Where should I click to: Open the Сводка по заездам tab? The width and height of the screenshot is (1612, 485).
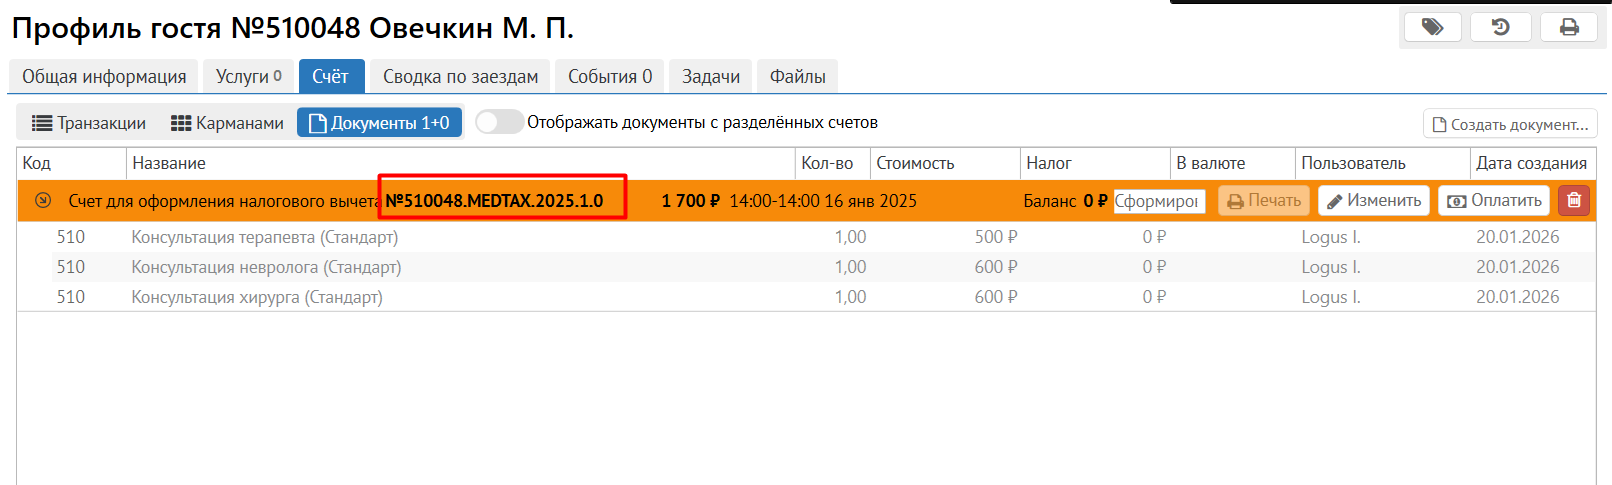click(x=460, y=76)
